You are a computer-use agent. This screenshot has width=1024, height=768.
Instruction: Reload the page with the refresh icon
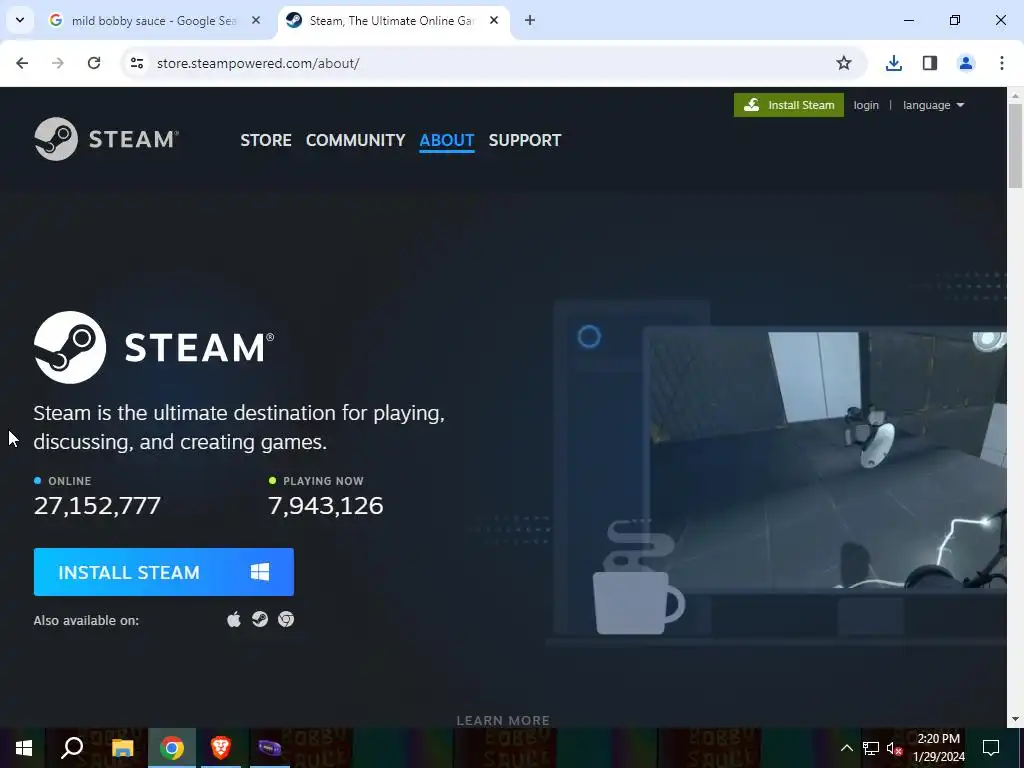[94, 63]
